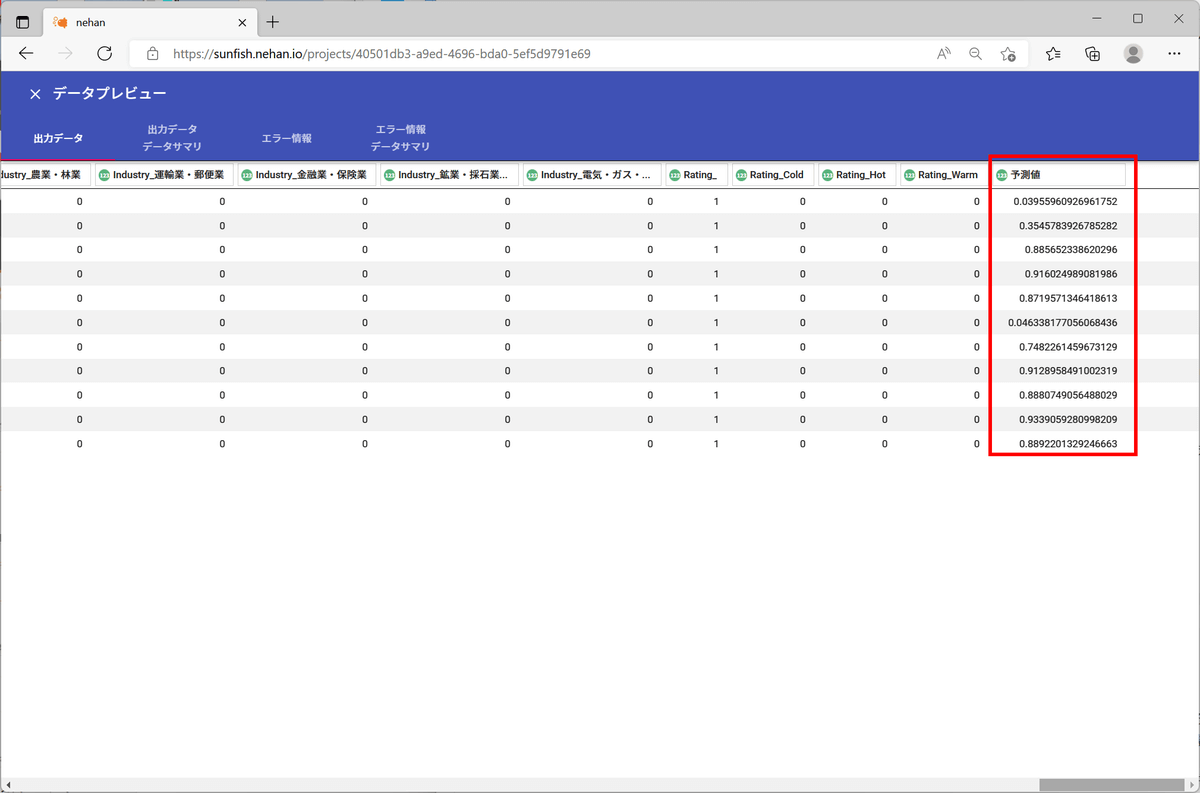This screenshot has width=1200, height=793.
Task: Open the read aloud icon in address bar
Action: [943, 54]
